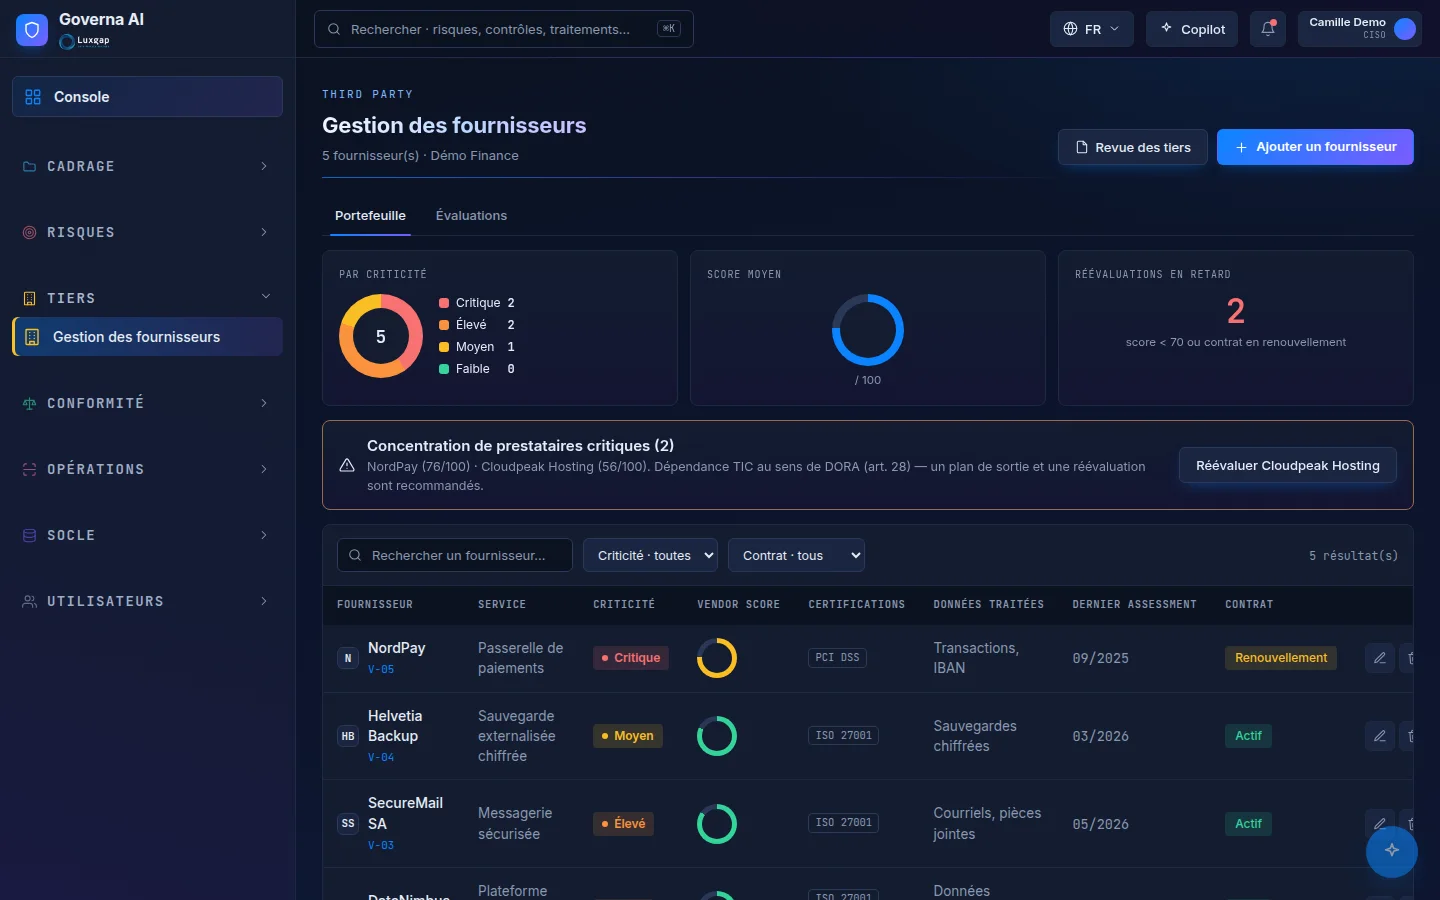Click the Helvetia Backup 'HB' avatar badge
1440x900 pixels.
[x=348, y=736]
